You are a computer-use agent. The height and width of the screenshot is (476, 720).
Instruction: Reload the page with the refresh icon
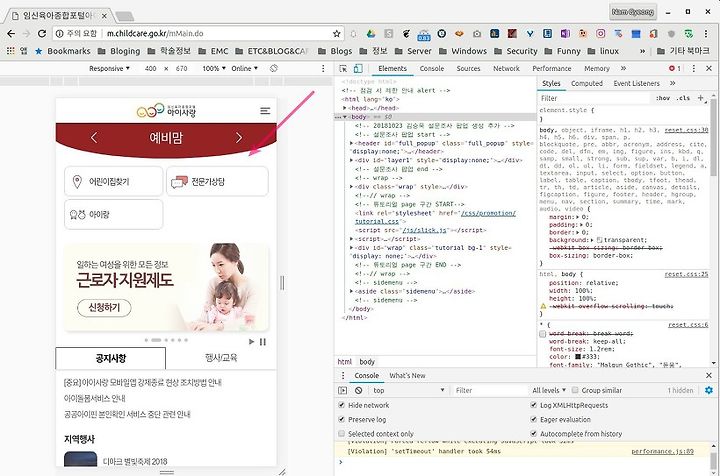(x=42, y=34)
